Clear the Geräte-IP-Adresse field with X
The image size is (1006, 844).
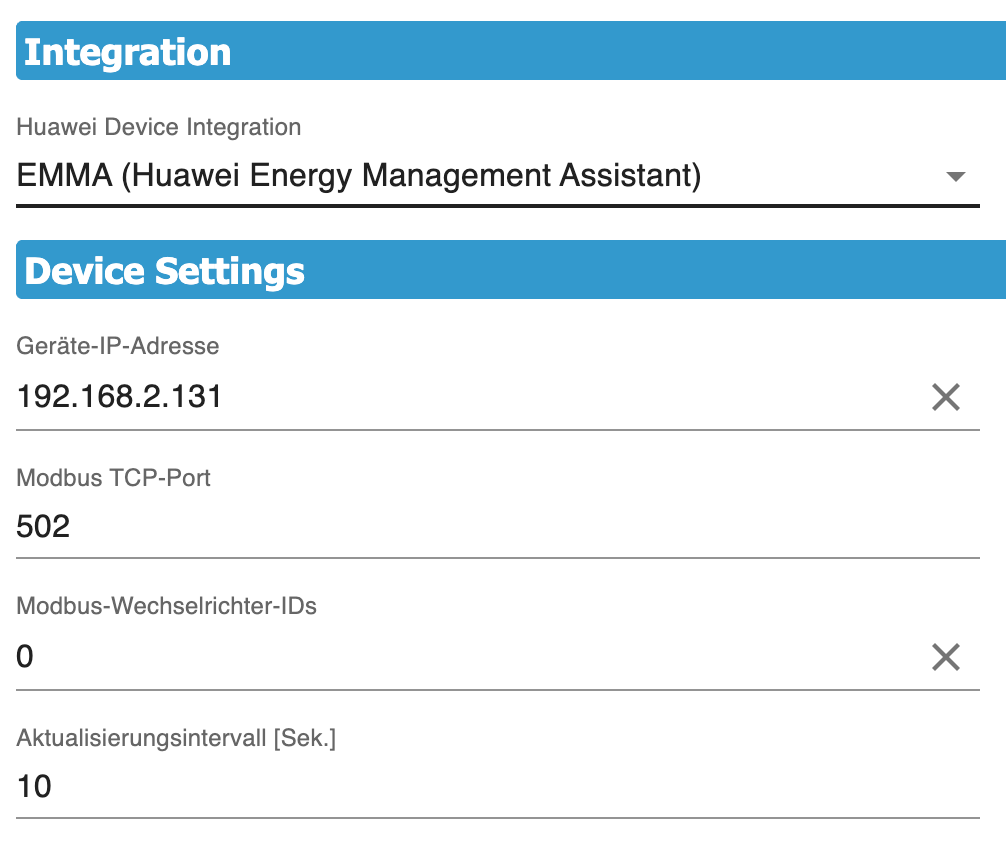[x=945, y=398]
